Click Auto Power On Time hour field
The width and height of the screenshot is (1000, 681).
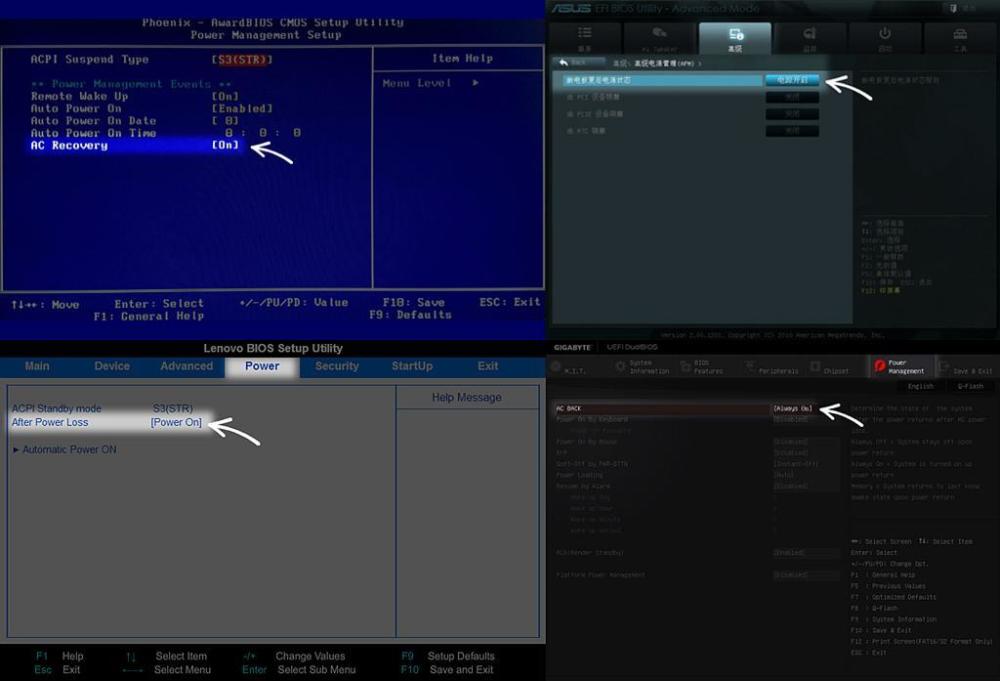click(x=228, y=133)
